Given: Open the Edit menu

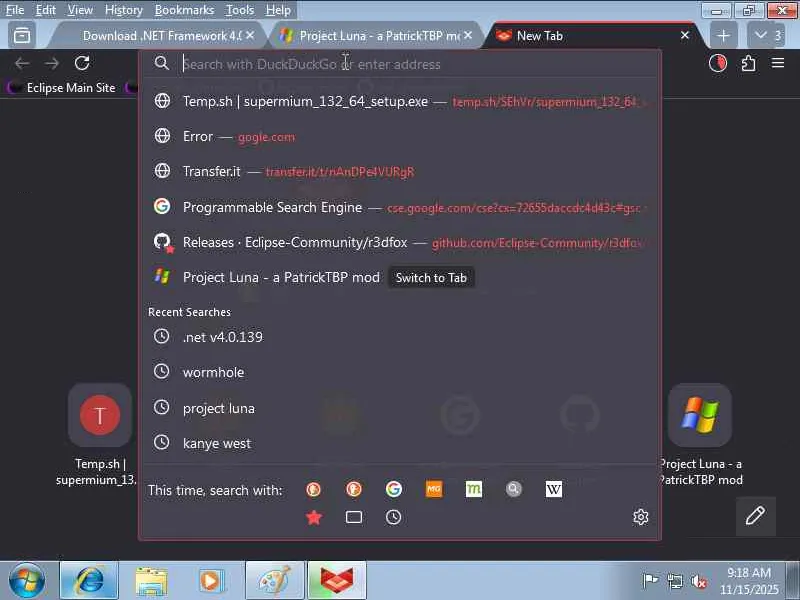Looking at the screenshot, I should 45,10.
